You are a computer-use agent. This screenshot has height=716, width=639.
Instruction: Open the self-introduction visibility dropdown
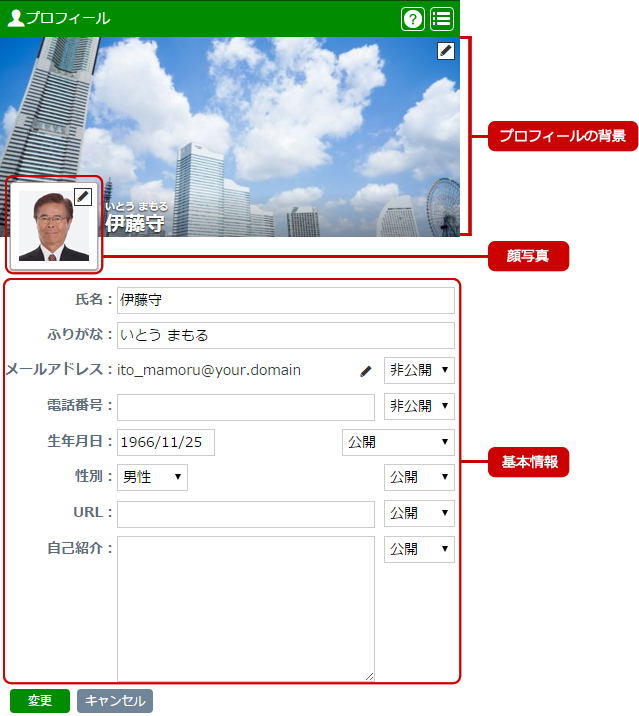coord(419,549)
